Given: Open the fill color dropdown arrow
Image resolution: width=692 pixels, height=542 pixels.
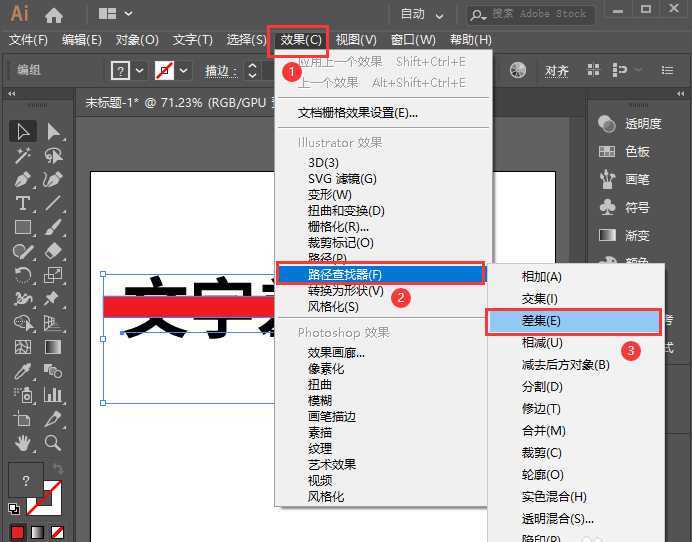Looking at the screenshot, I should tap(140, 70).
